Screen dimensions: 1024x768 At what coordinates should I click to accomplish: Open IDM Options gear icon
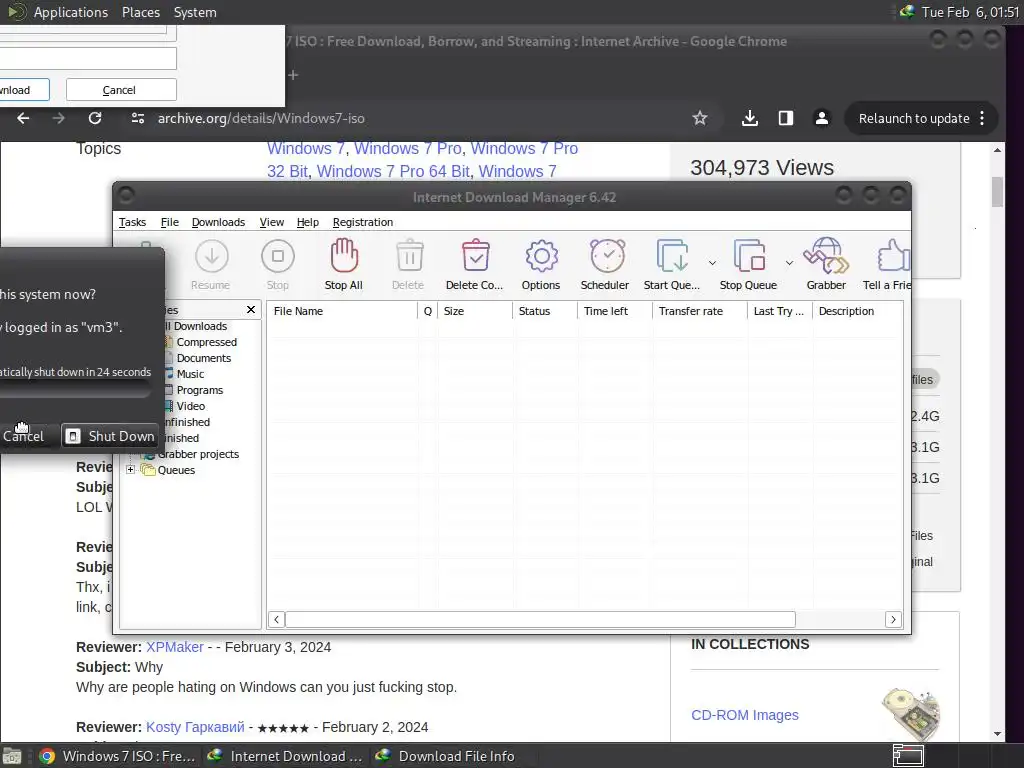click(x=541, y=256)
